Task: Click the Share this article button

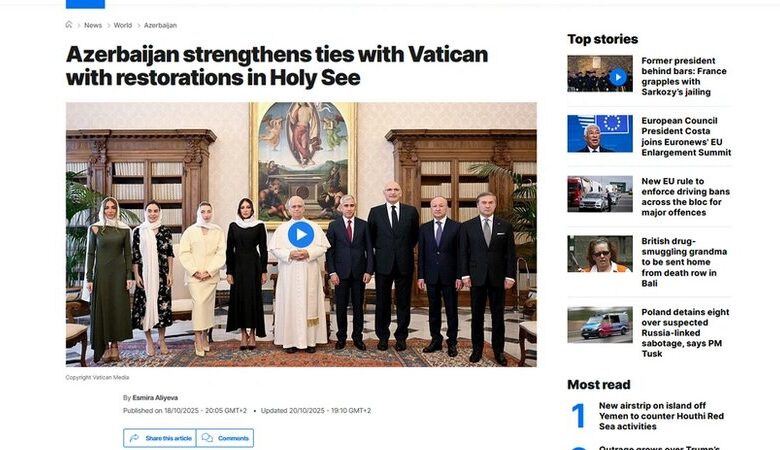Action: [160, 438]
